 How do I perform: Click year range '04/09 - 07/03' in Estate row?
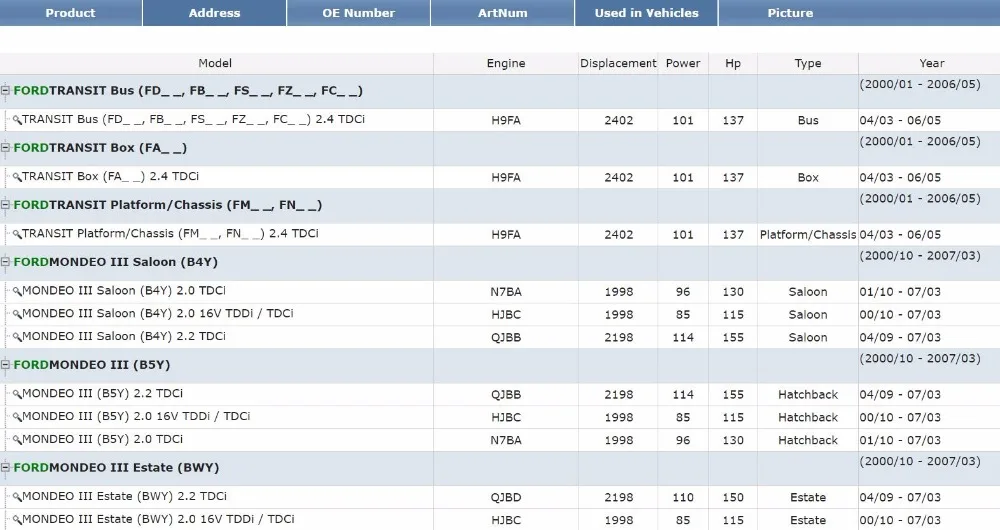[900, 497]
